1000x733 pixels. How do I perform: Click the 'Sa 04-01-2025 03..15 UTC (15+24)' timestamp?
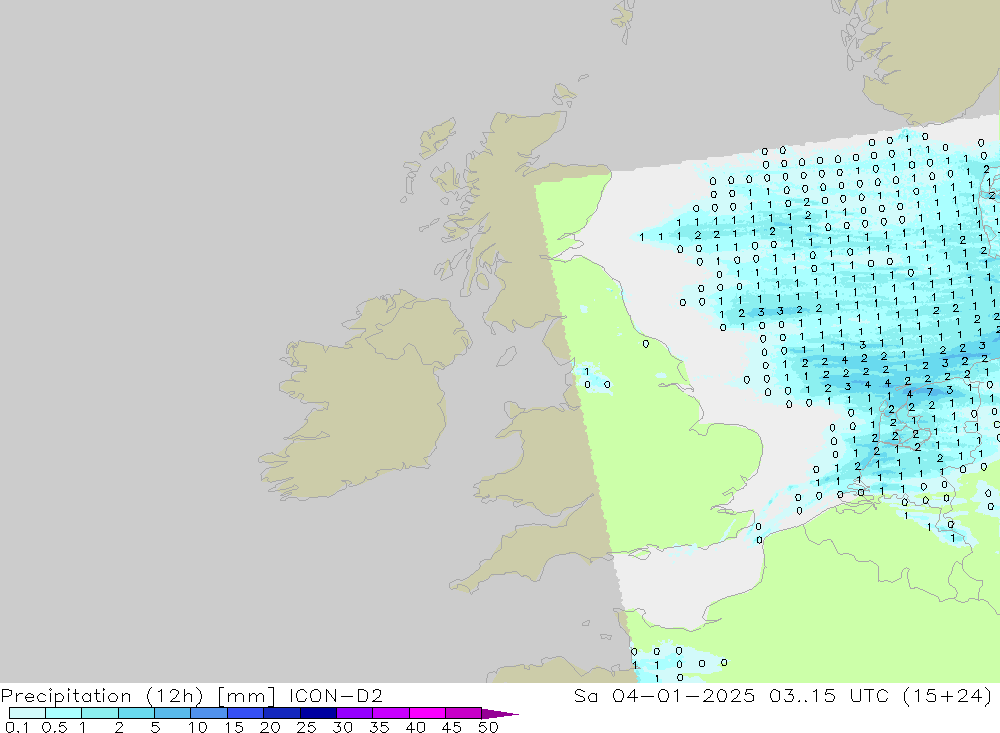pyautogui.click(x=783, y=696)
